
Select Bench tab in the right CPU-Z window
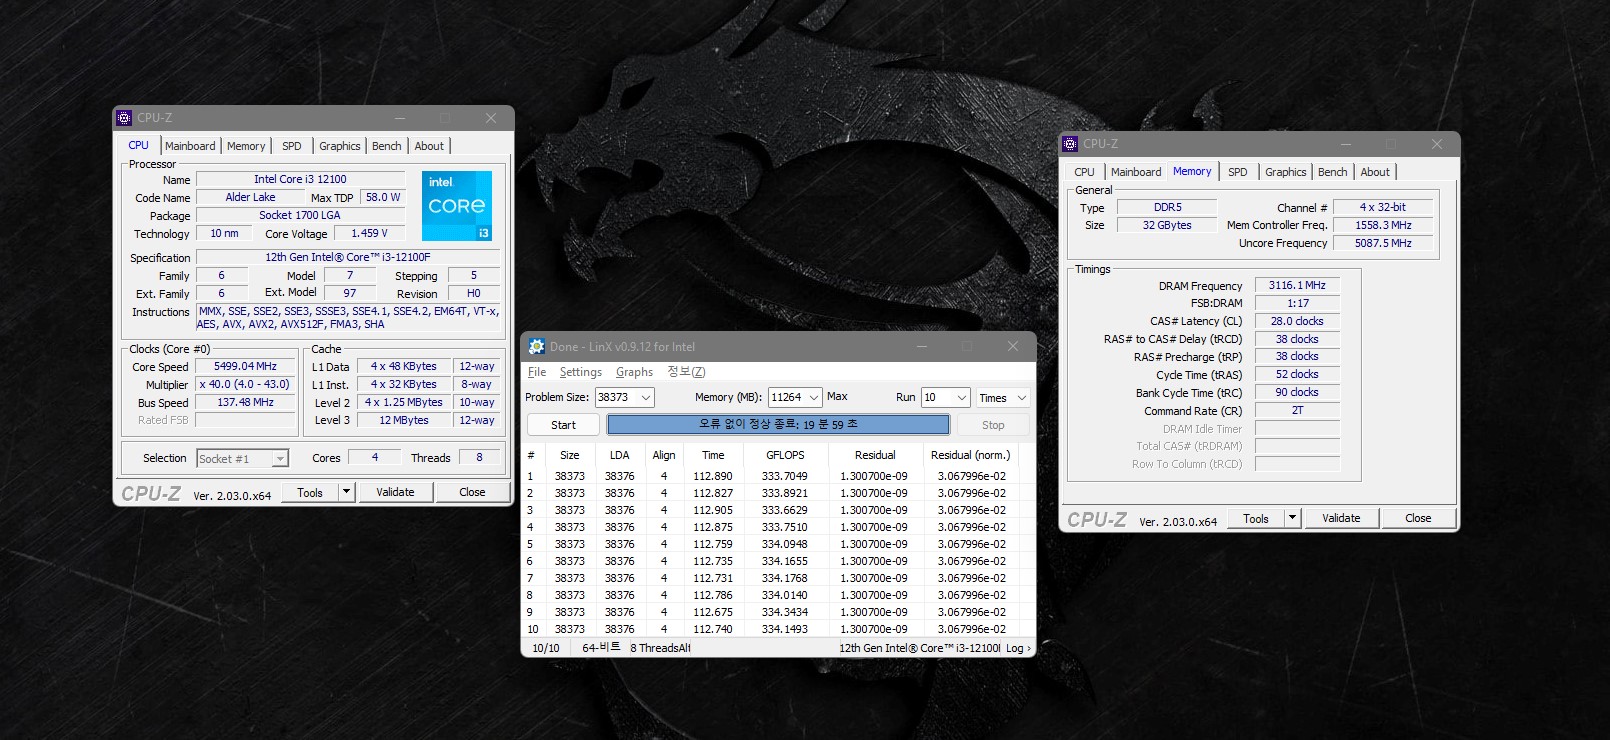[1333, 172]
